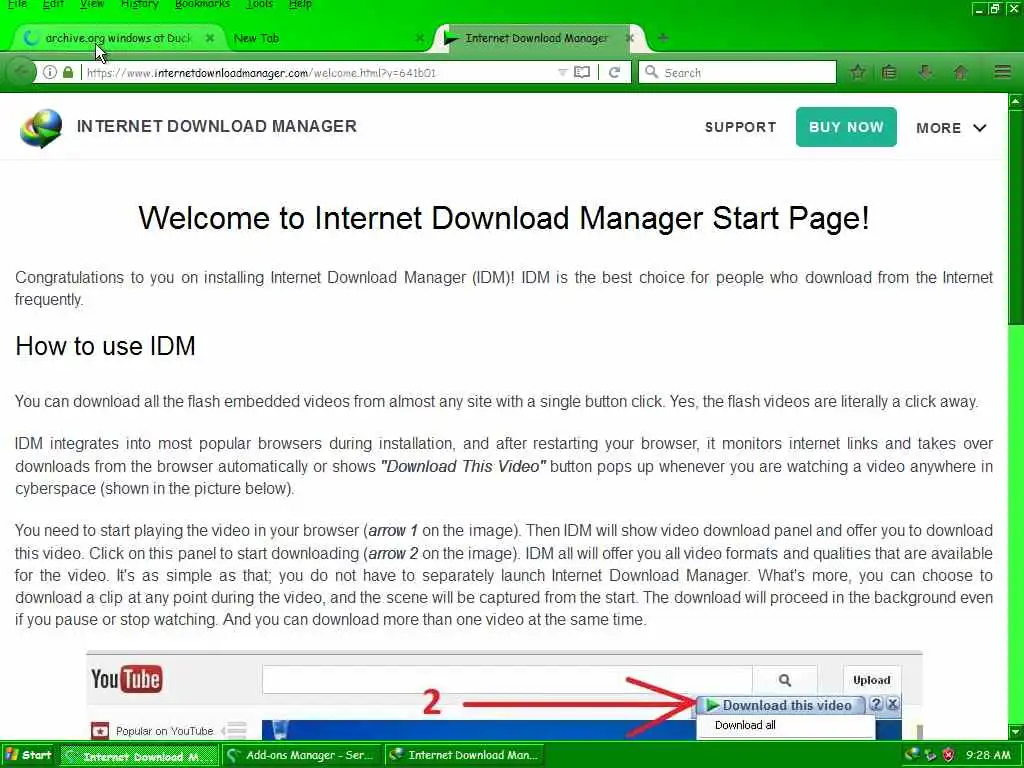Show bookmarks list icon
The height and width of the screenshot is (768, 1024).
pos(889,72)
